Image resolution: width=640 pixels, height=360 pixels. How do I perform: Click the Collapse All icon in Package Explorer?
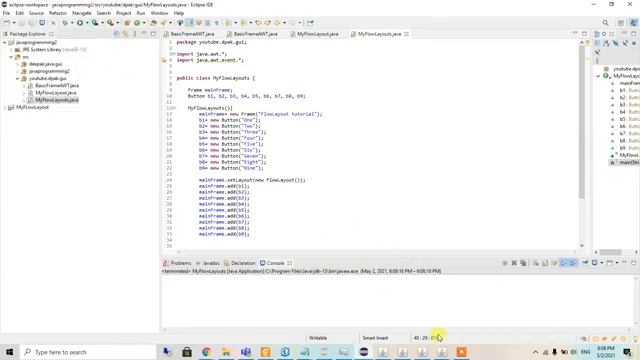116,34
